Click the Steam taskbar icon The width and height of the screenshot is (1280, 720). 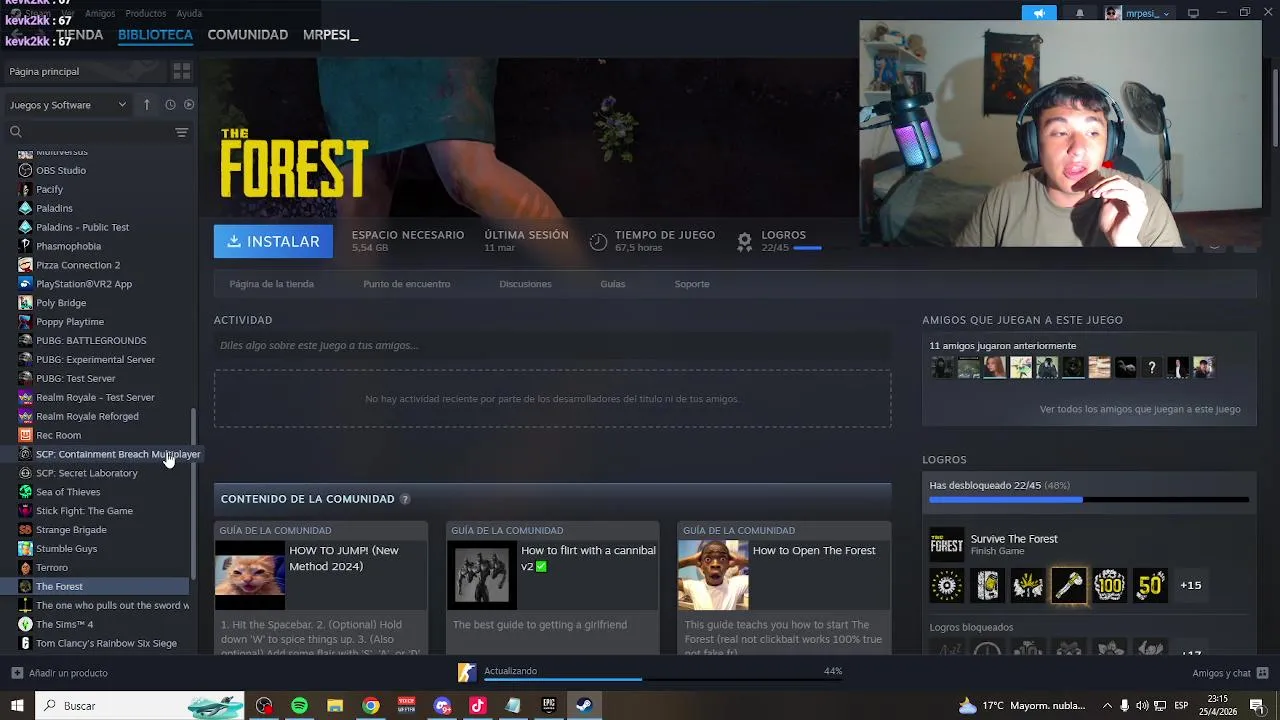pos(584,705)
